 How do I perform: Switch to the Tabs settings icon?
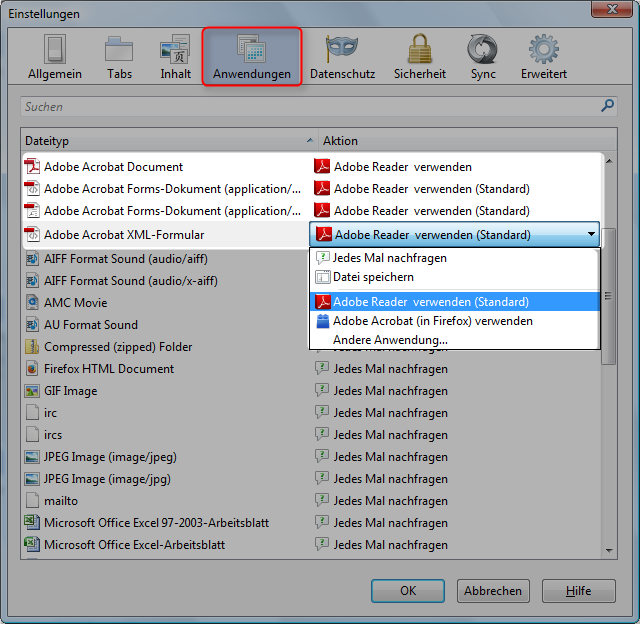click(119, 57)
